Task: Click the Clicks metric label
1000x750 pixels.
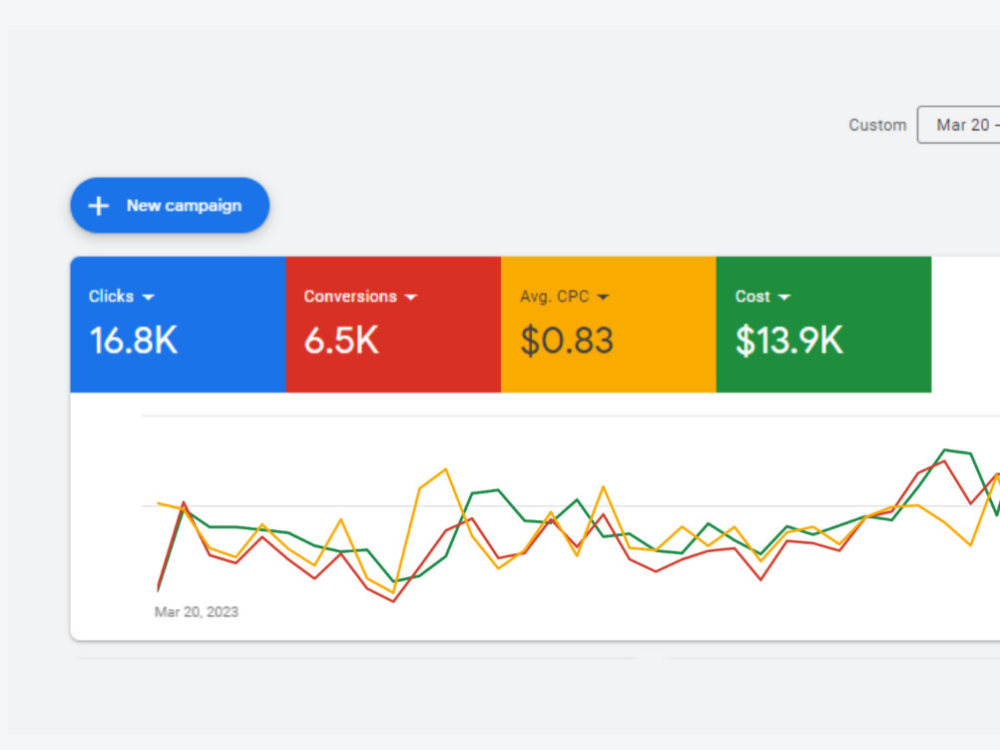Action: [x=111, y=297]
